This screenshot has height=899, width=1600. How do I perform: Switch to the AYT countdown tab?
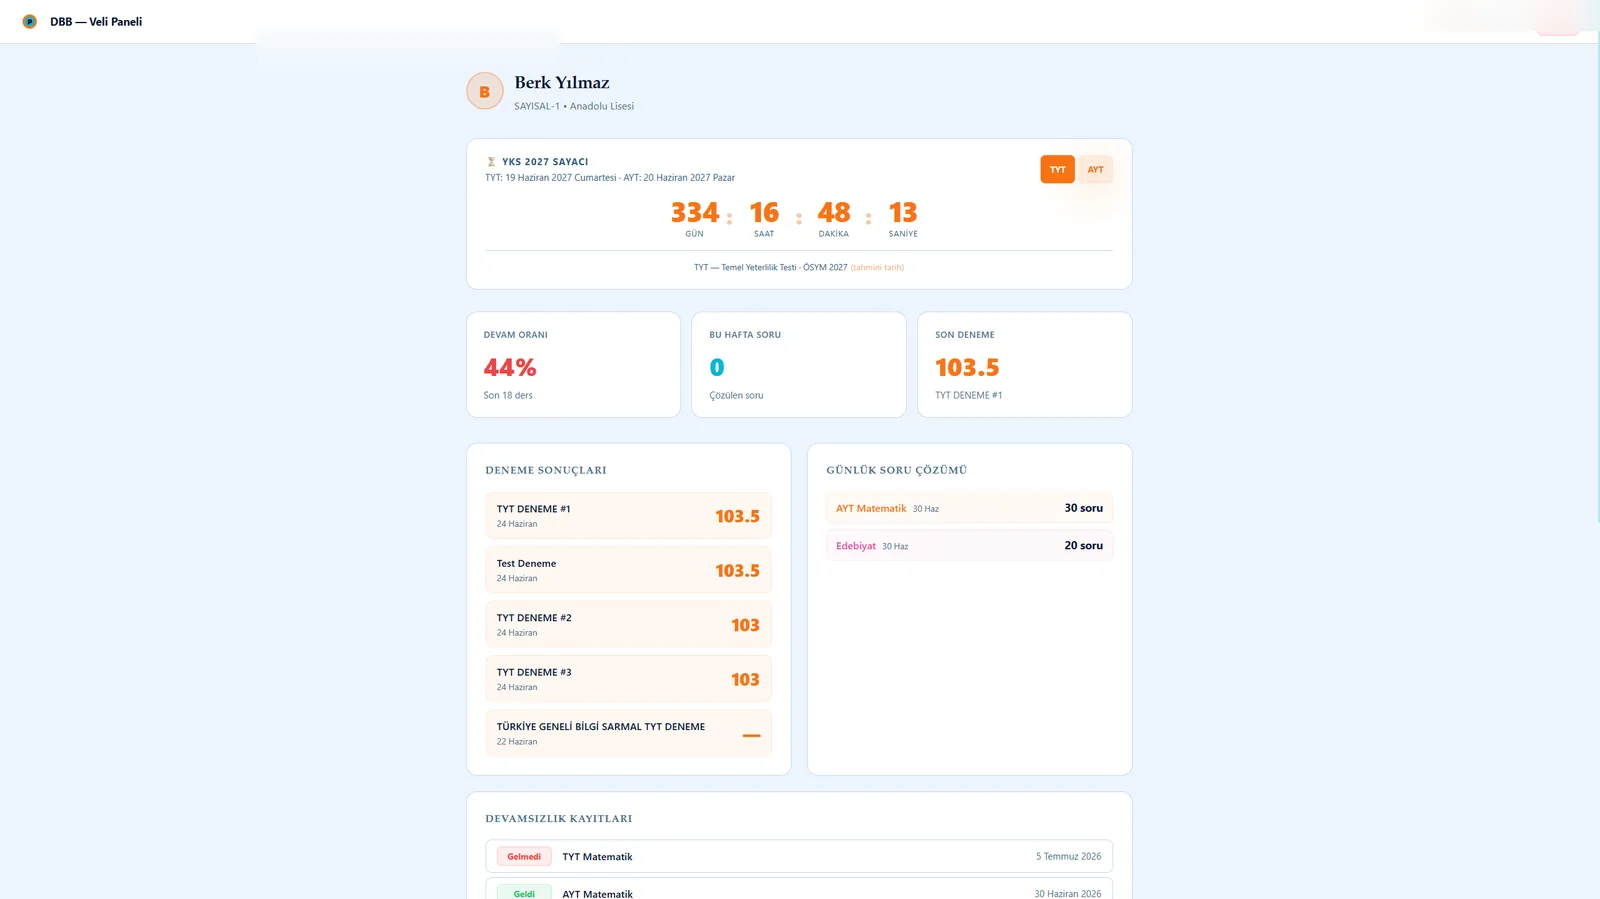[x=1095, y=169]
